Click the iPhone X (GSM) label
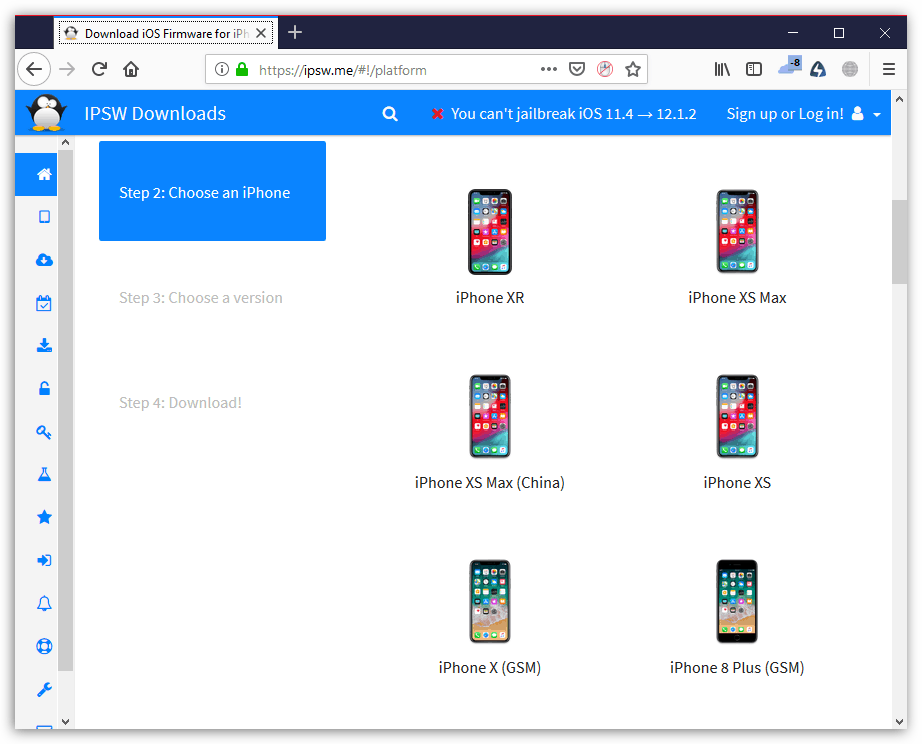This screenshot has width=922, height=744. click(490, 668)
